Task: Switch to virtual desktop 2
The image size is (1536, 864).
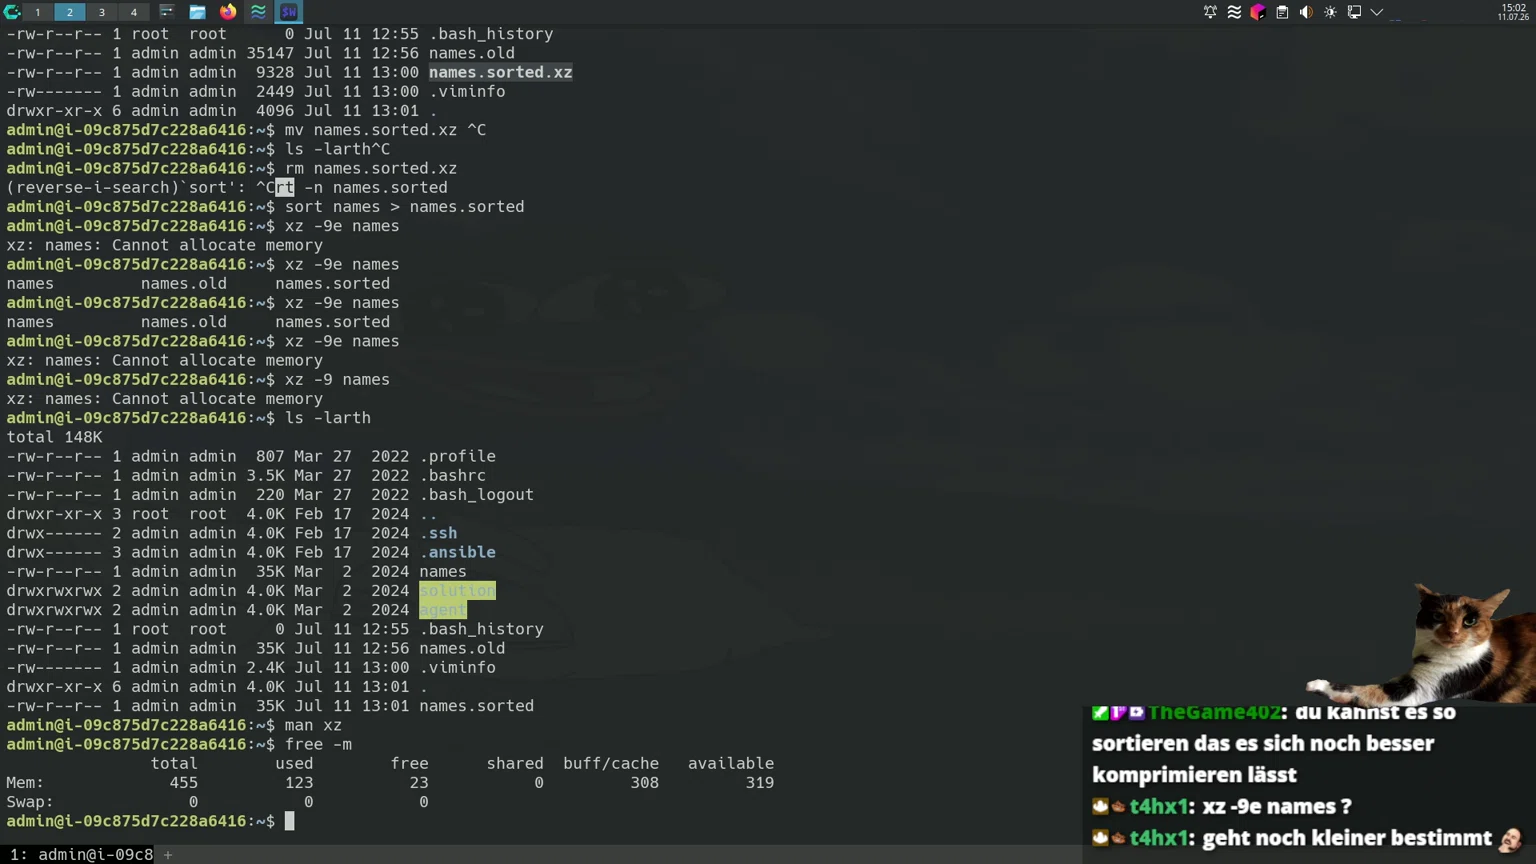Action: point(69,12)
